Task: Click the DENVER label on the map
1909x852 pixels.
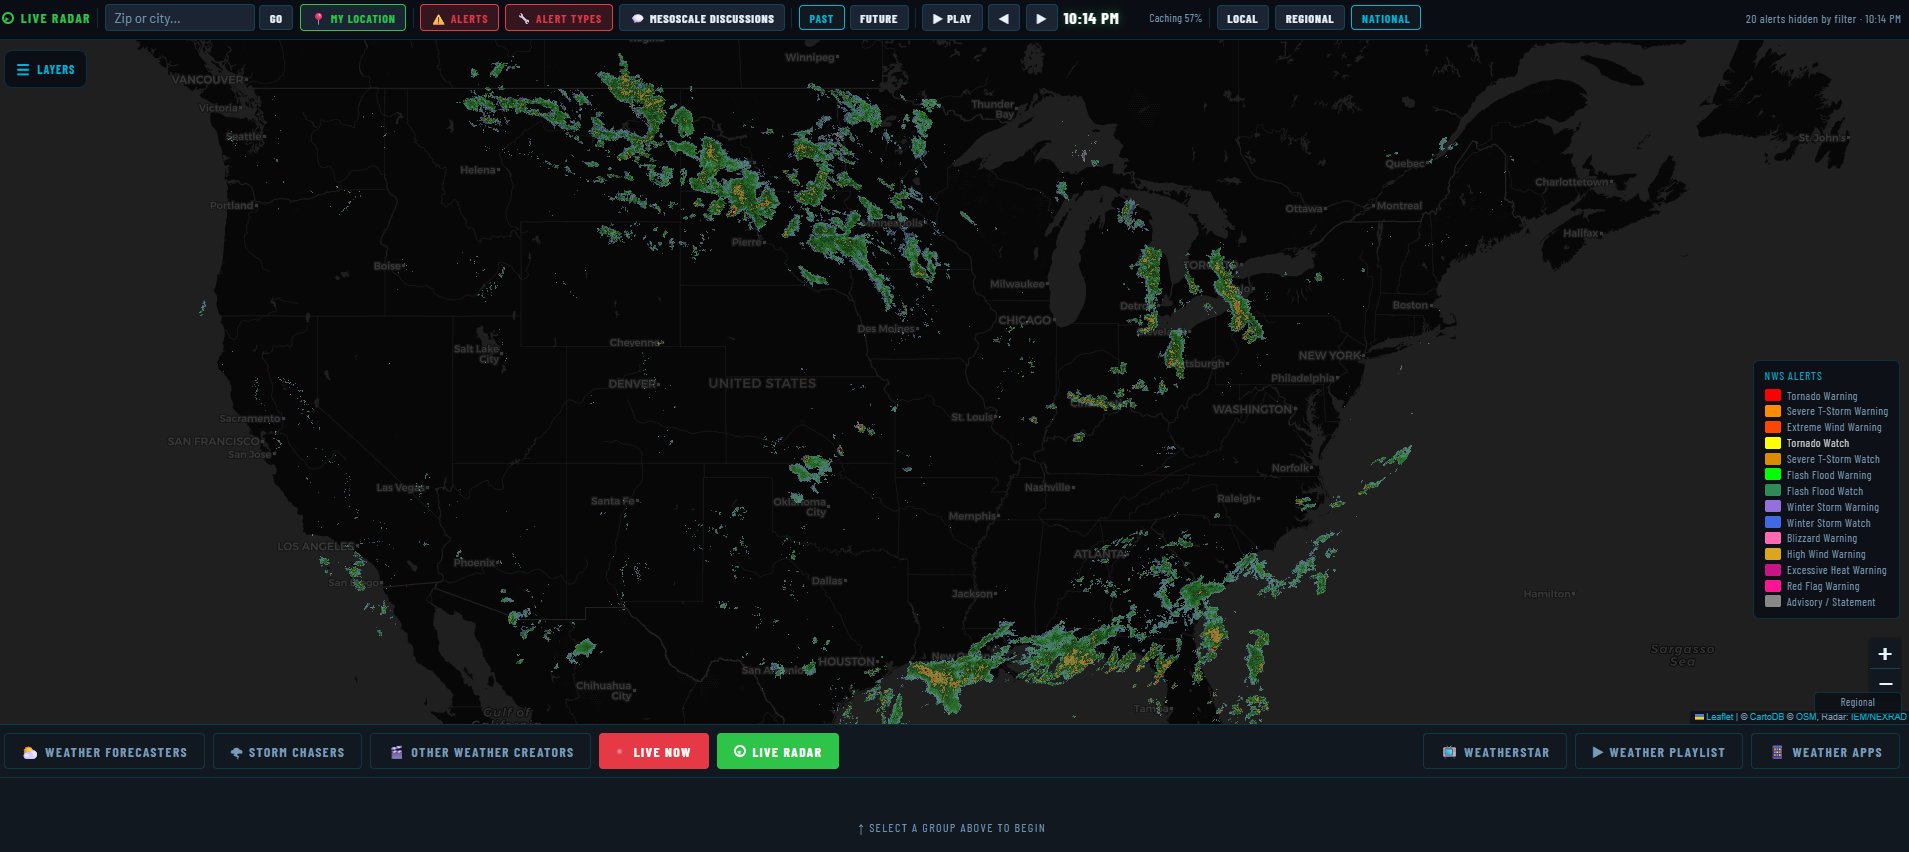Action: click(632, 384)
